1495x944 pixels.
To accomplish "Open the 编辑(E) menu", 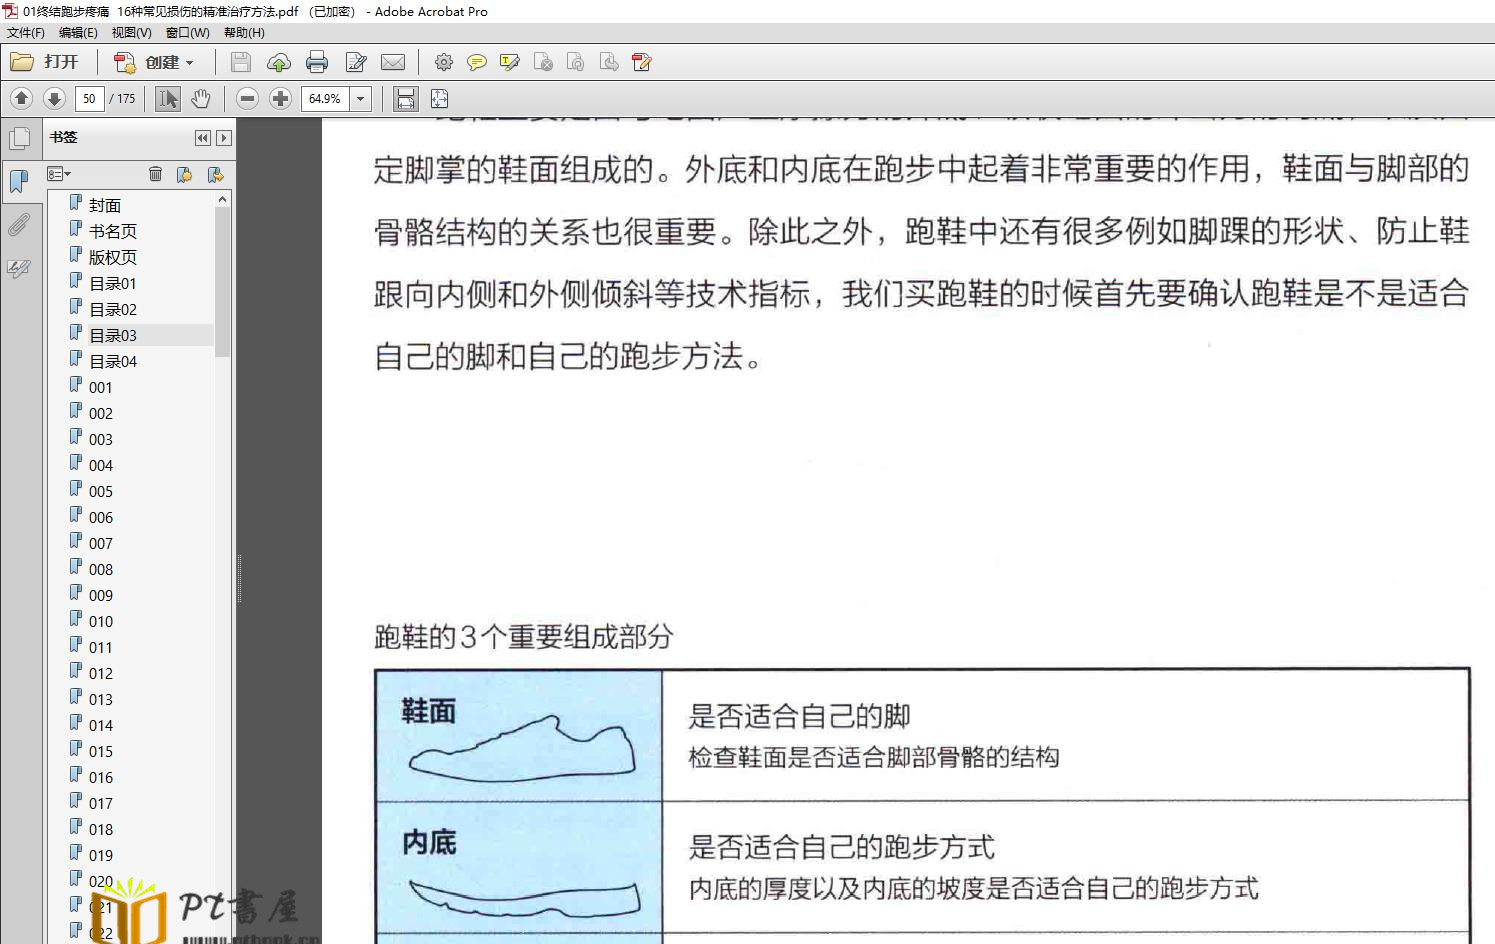I will [x=78, y=33].
